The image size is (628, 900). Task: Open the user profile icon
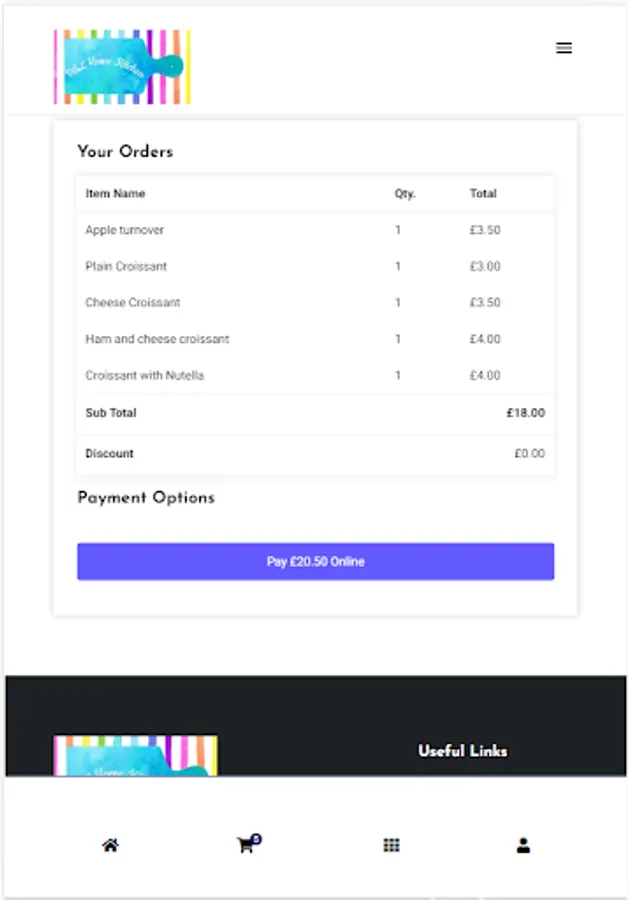click(x=523, y=846)
